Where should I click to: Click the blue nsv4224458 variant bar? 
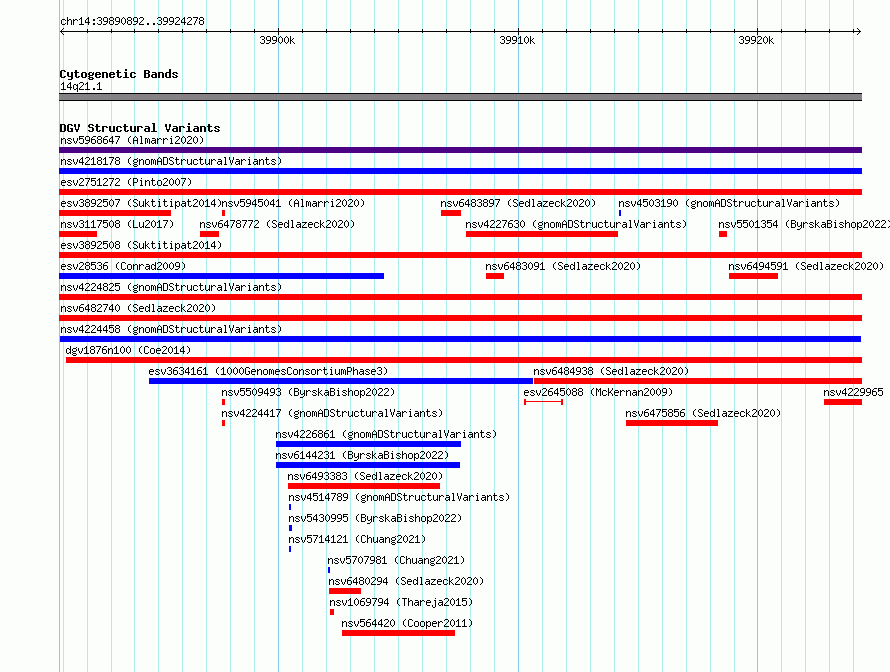click(460, 339)
